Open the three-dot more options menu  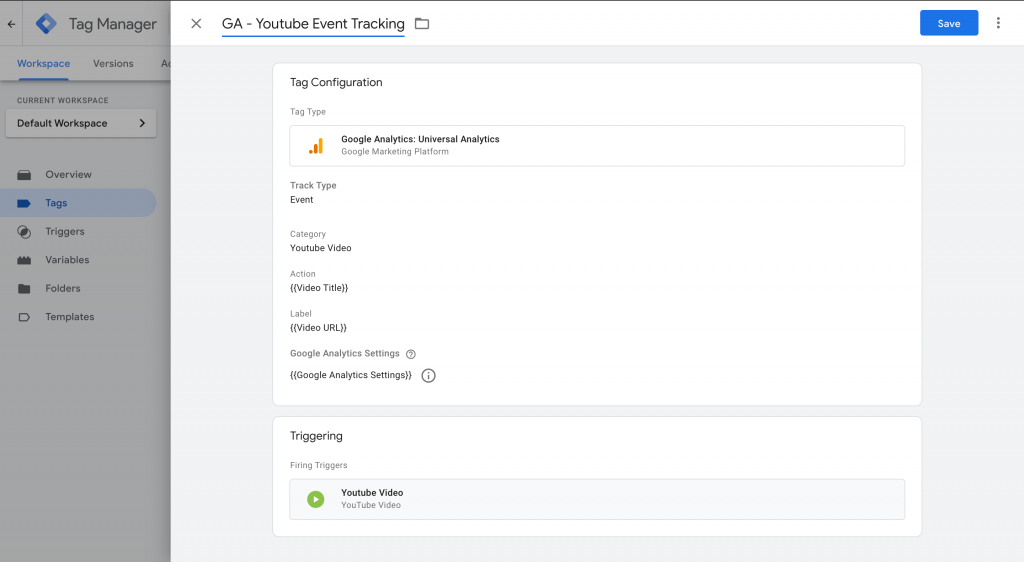pyautogui.click(x=998, y=23)
